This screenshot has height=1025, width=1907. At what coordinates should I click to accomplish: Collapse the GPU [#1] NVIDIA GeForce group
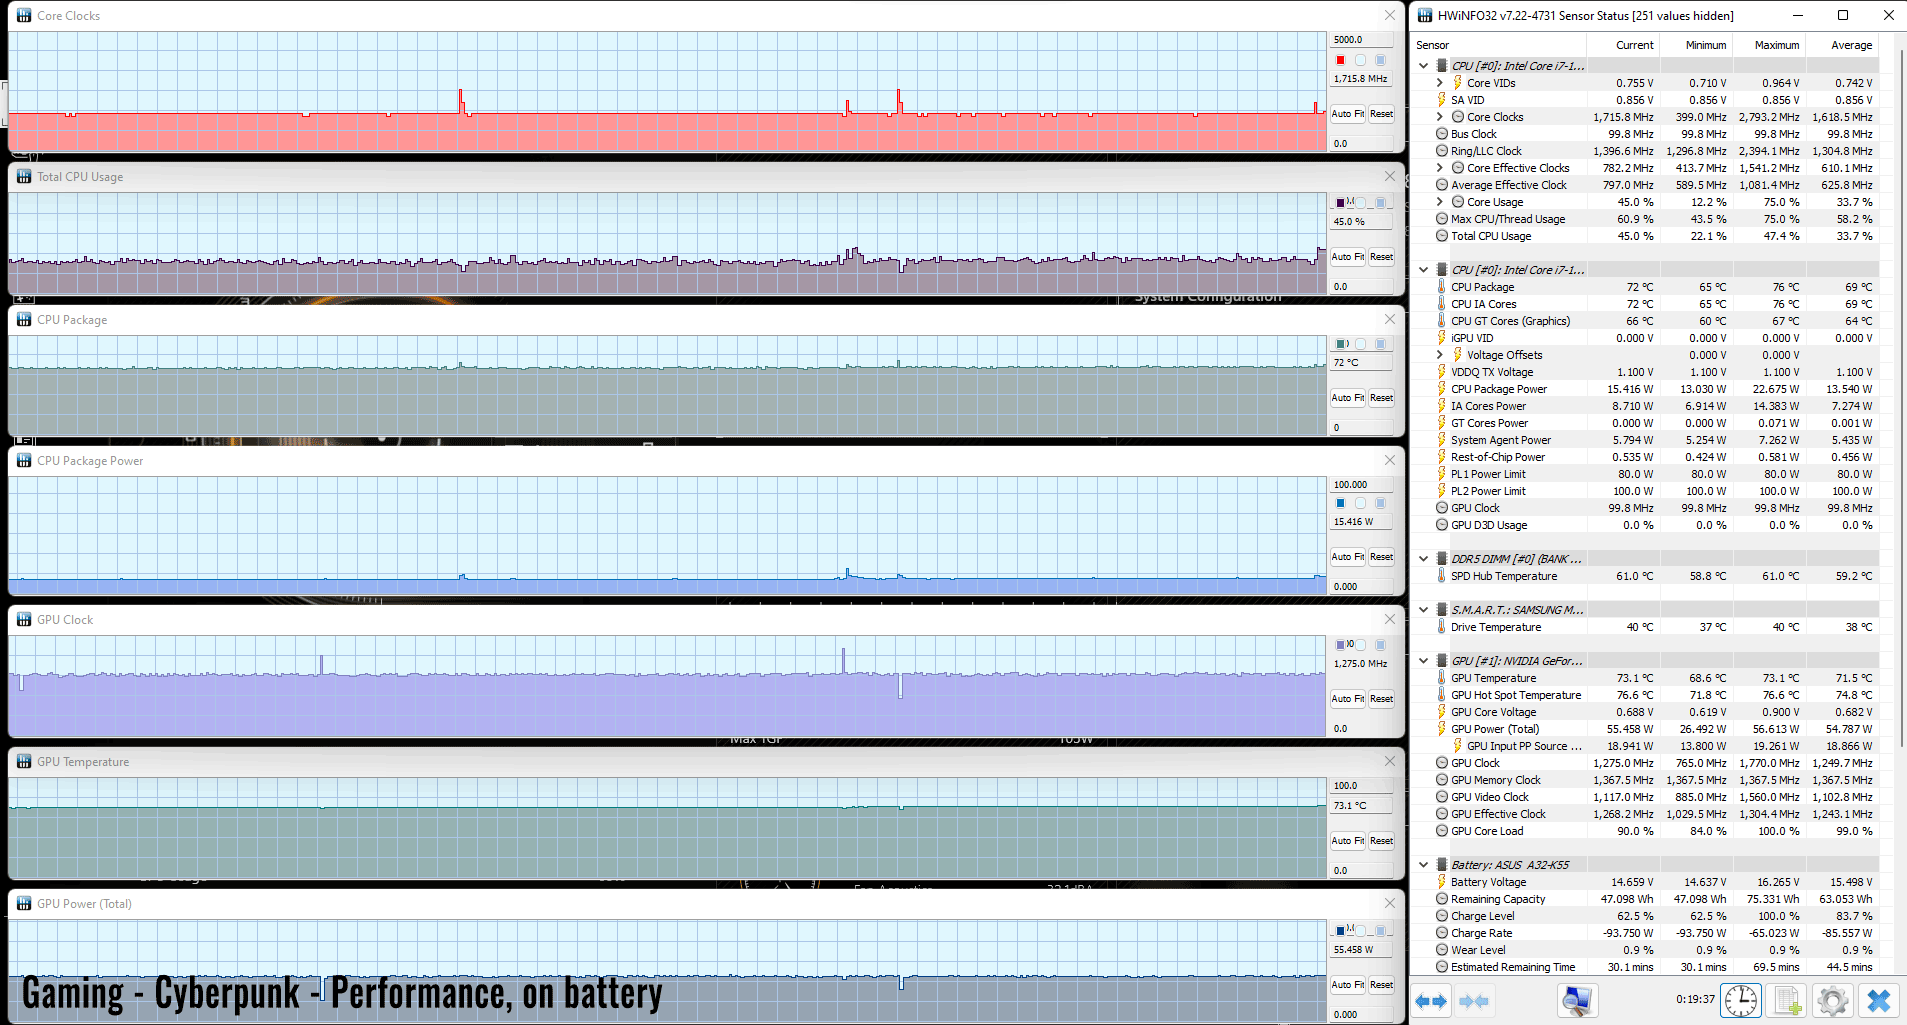[x=1424, y=661]
